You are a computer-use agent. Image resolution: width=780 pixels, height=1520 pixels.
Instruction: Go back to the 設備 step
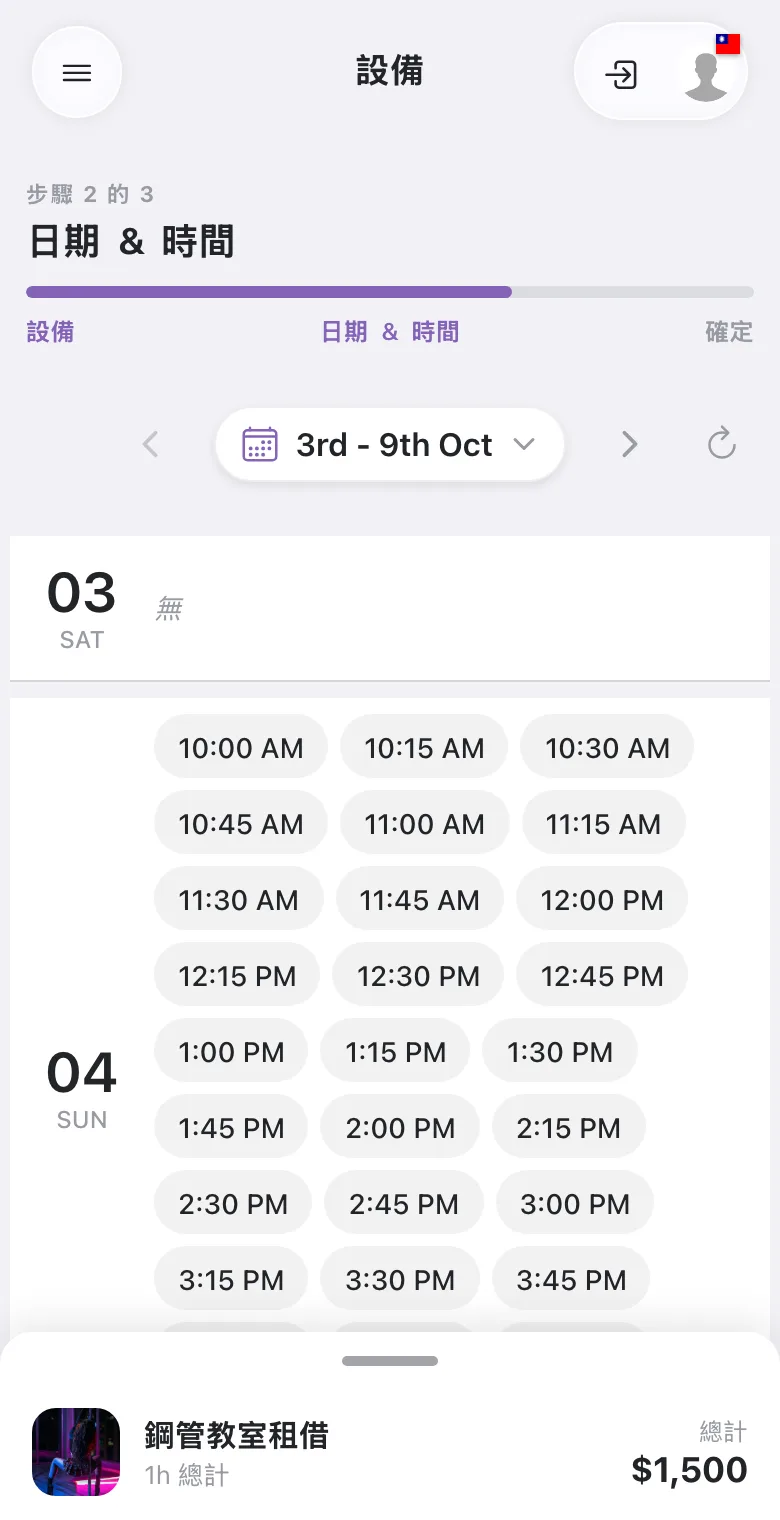tap(50, 332)
